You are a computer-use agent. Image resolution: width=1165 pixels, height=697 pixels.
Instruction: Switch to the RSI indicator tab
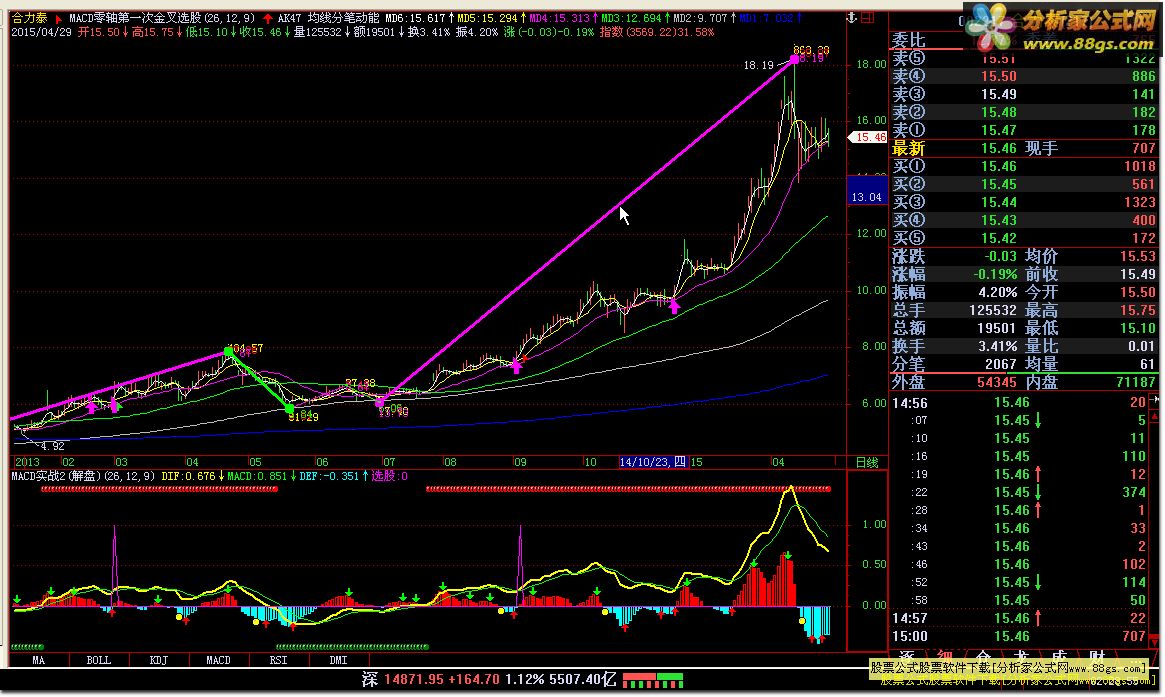[x=279, y=660]
